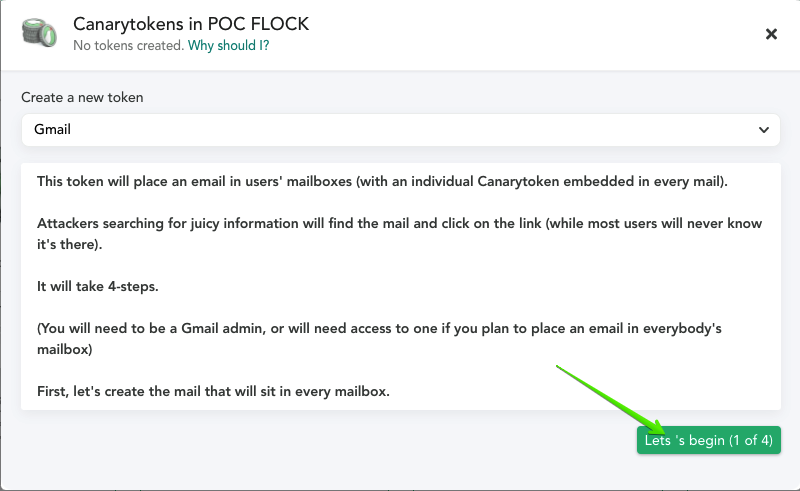The width and height of the screenshot is (800, 491).
Task: Expand the token selector using the chevron arrow
Action: [x=763, y=130]
